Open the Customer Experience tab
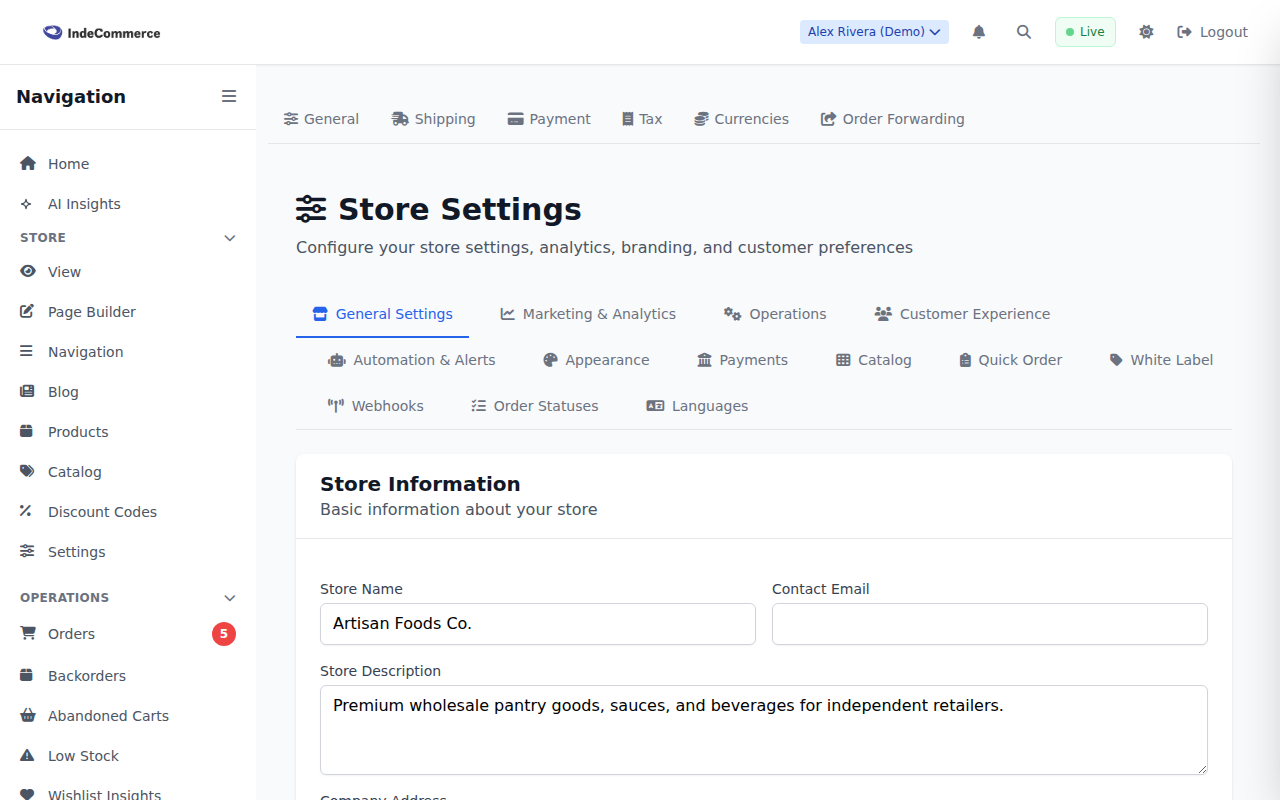The height and width of the screenshot is (800, 1280). [x=962, y=314]
